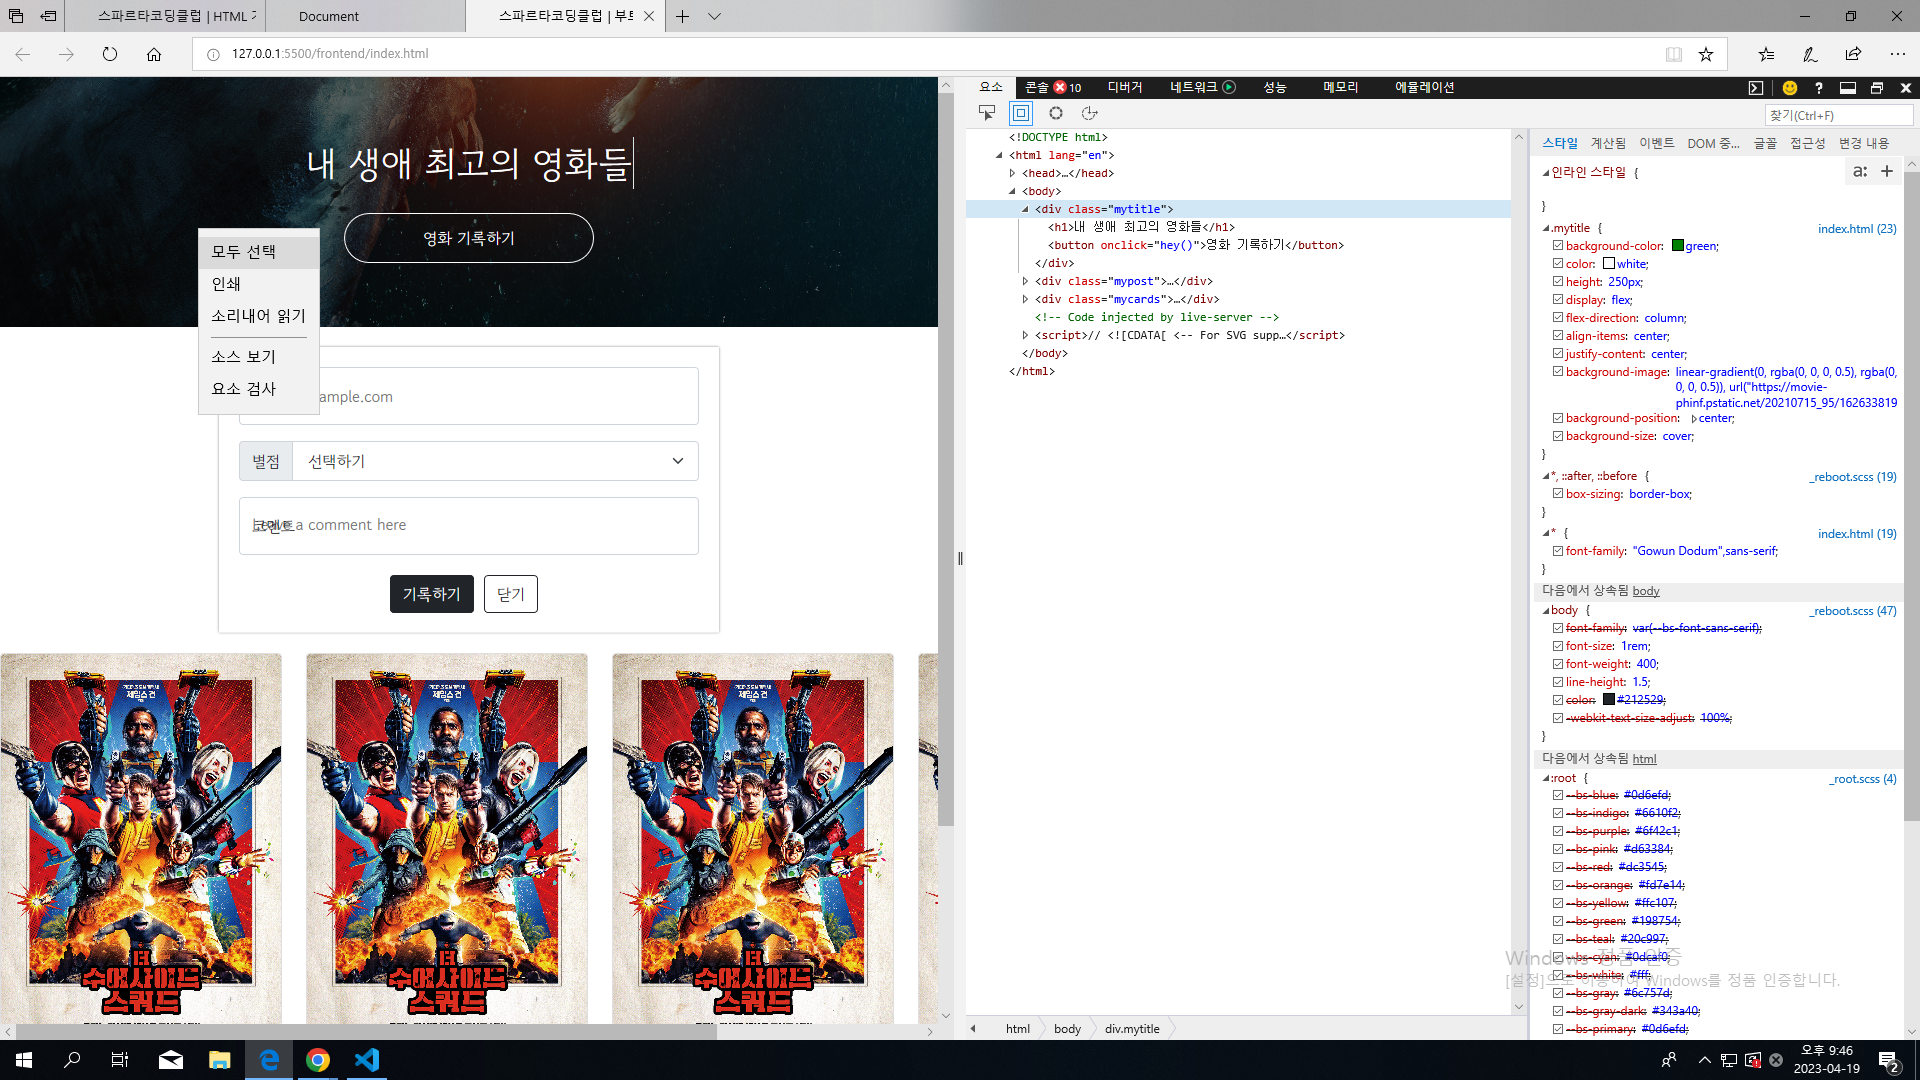1920x1080 pixels.
Task: Toggle display: flex property checkbox
Action: point(1558,300)
